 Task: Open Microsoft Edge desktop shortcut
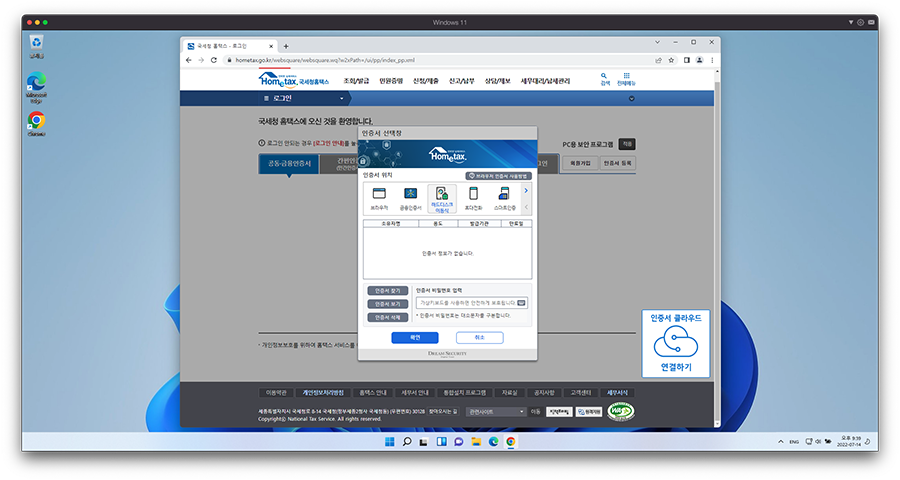[36, 88]
